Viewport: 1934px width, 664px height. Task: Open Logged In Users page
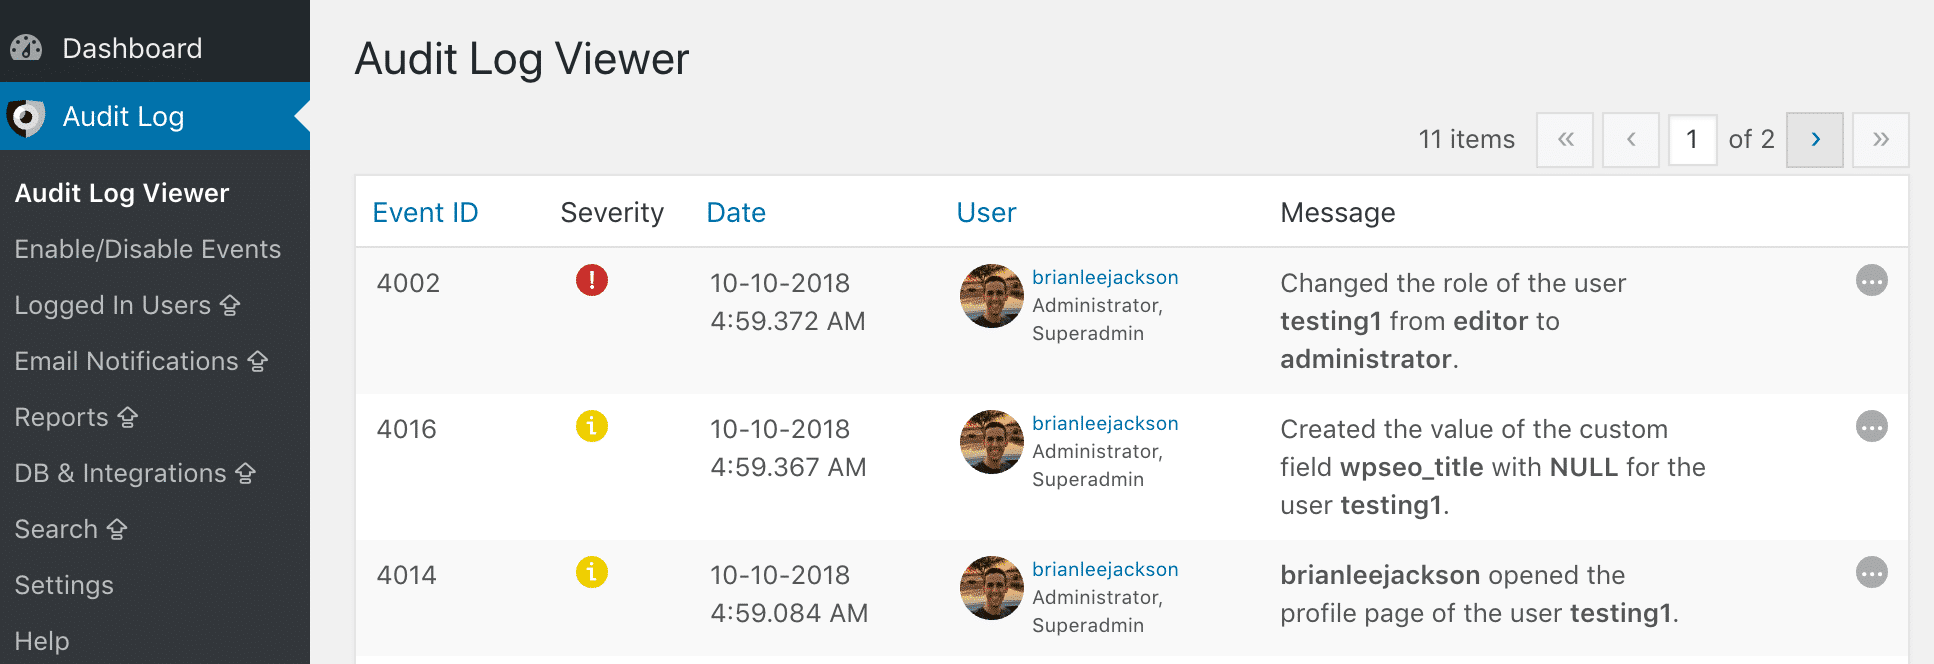113,305
